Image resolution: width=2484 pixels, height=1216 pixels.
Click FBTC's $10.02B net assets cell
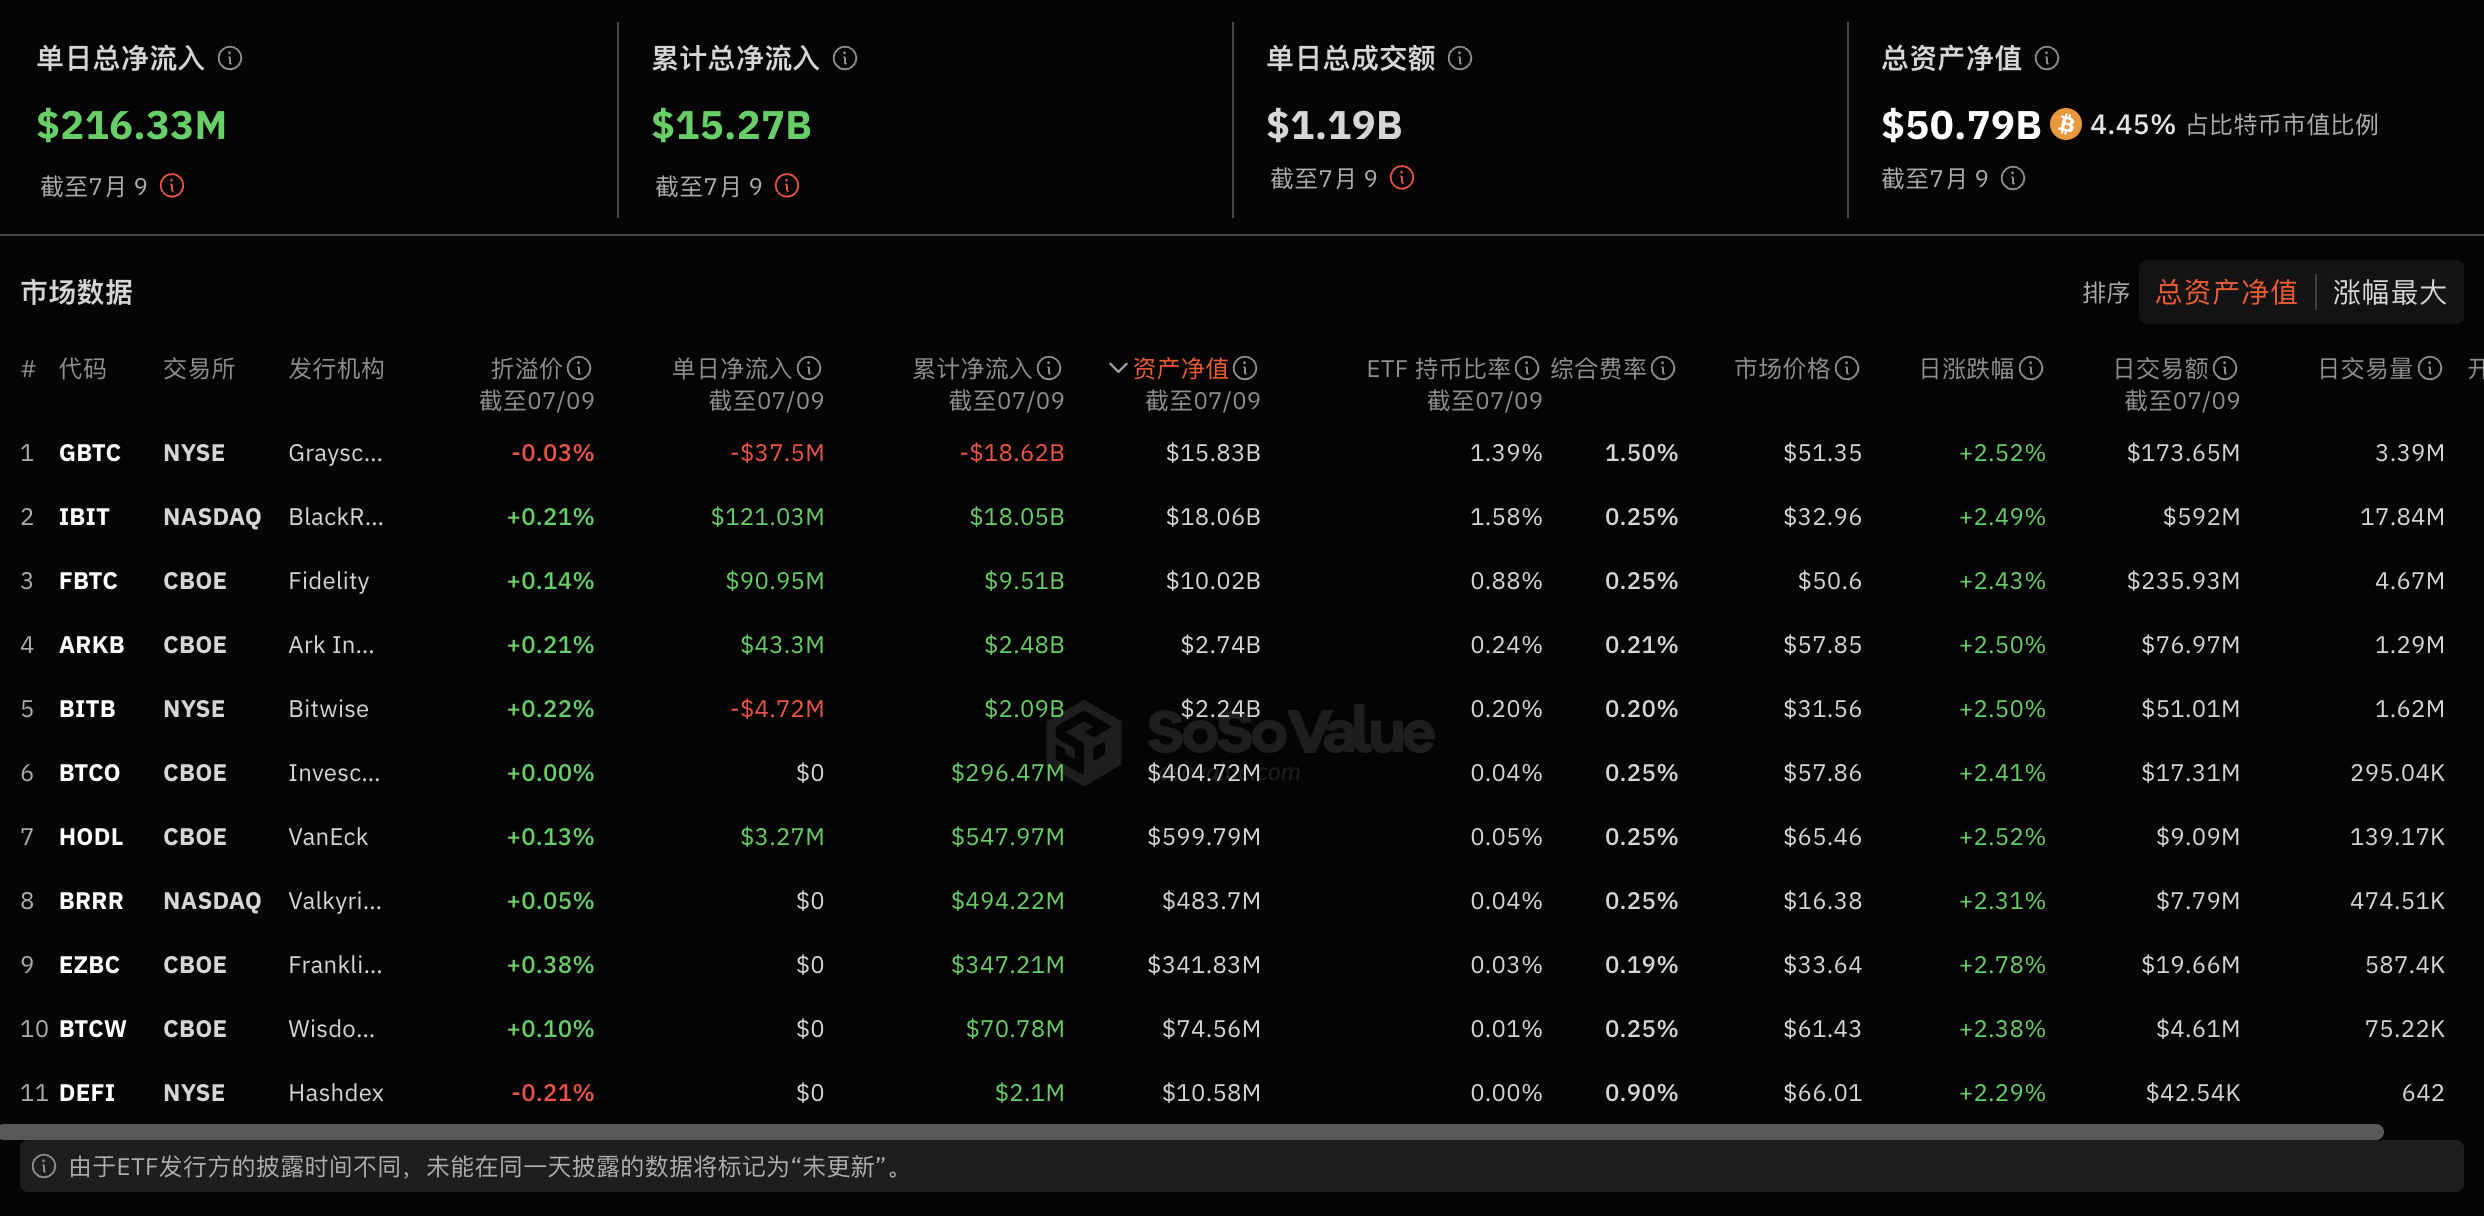[x=1213, y=581]
